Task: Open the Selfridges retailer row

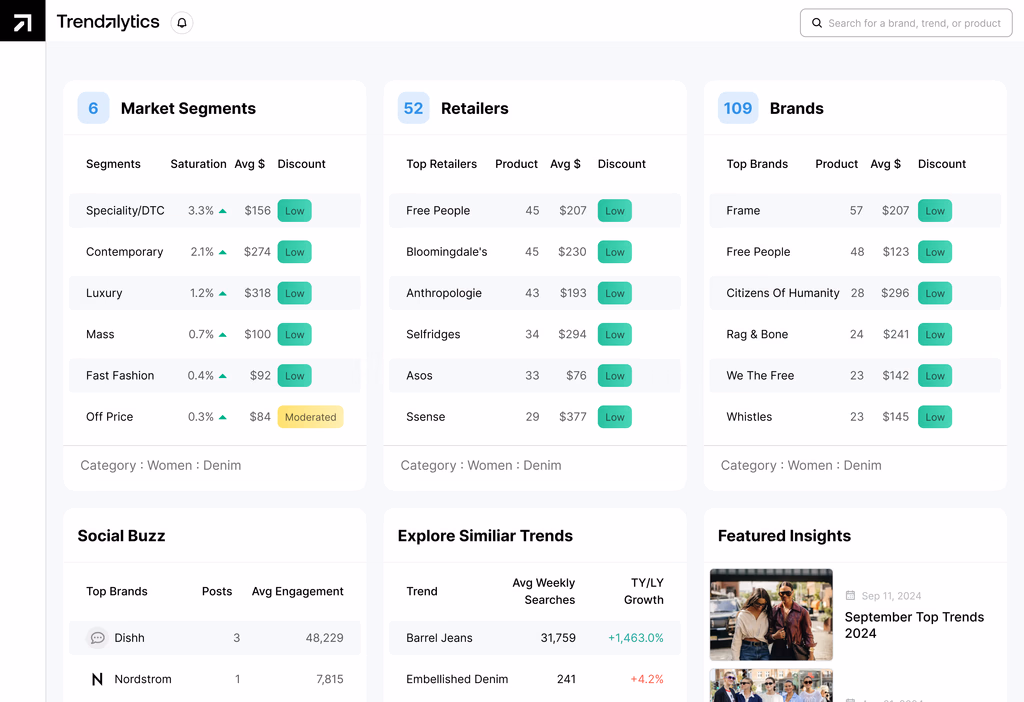Action: tap(534, 334)
